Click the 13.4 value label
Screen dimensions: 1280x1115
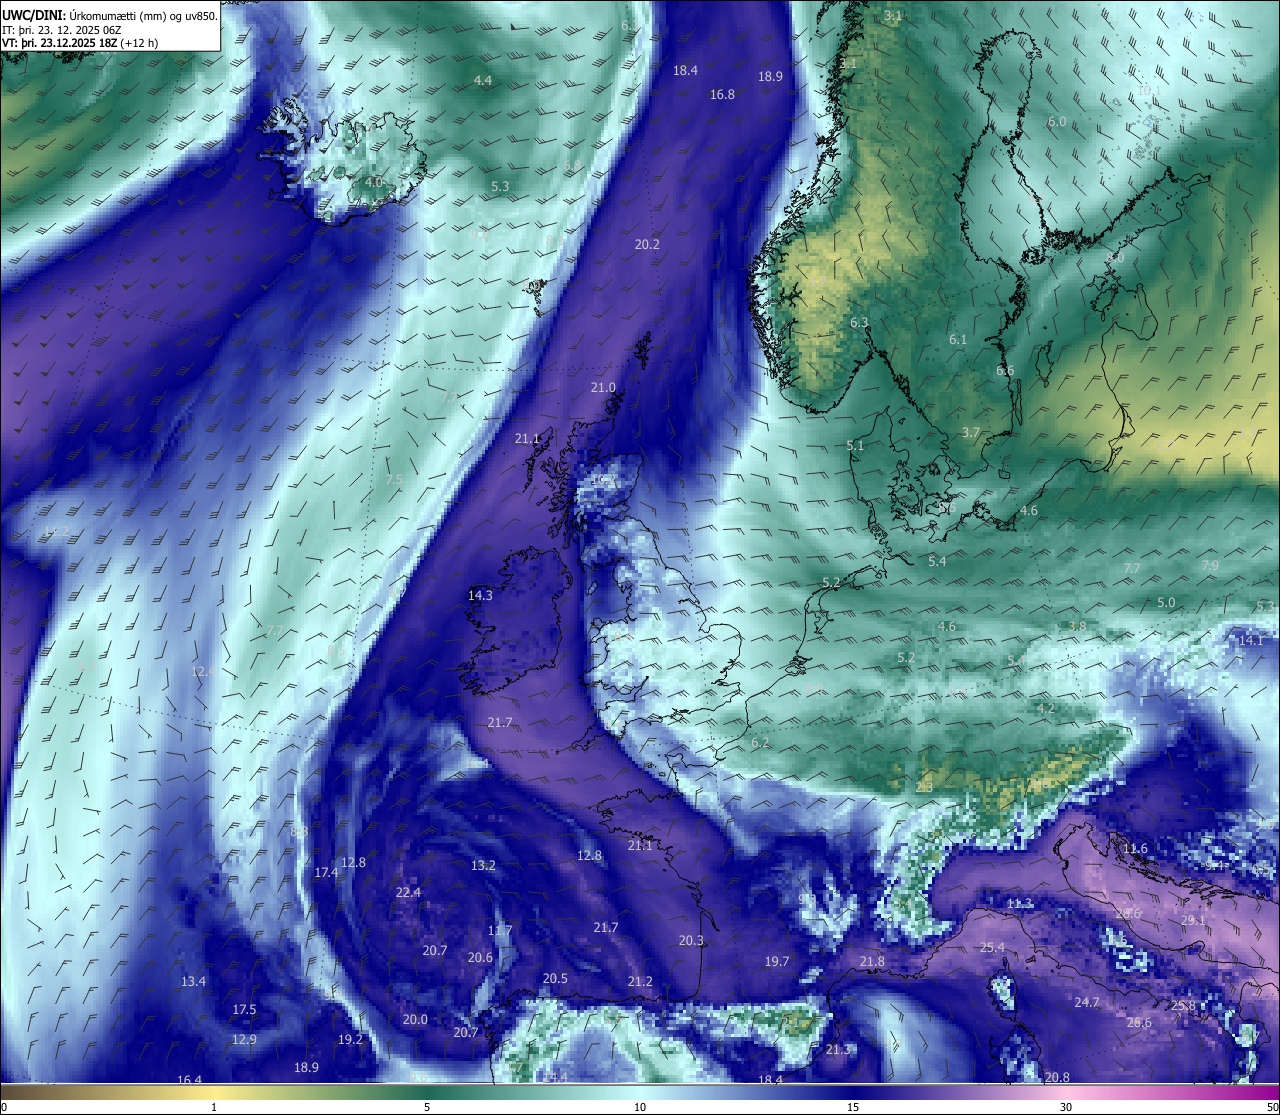[193, 981]
